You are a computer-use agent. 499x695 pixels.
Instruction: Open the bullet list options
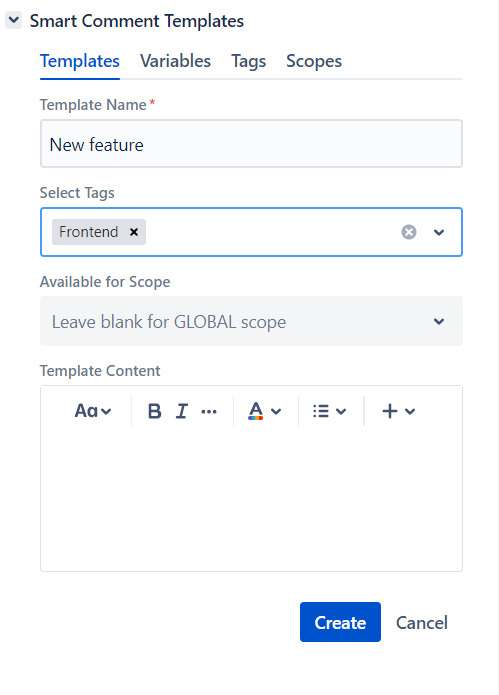(x=329, y=411)
